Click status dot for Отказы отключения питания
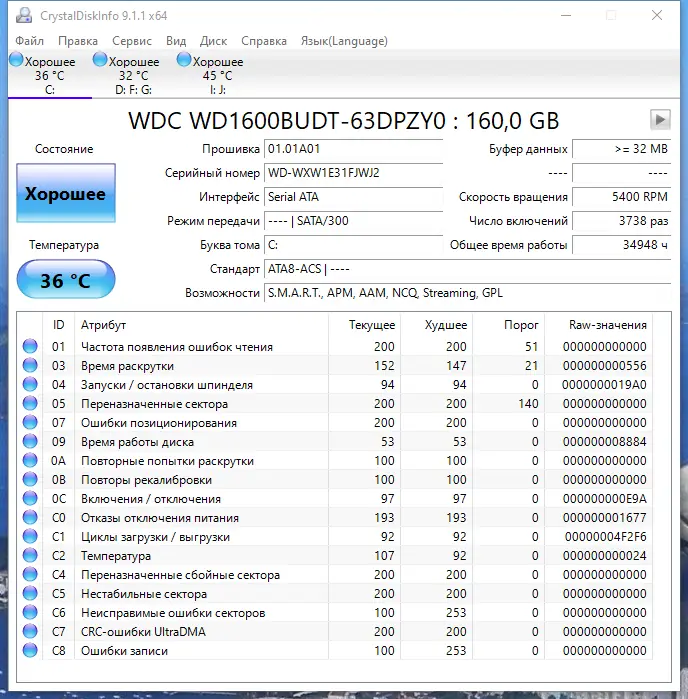 pos(30,518)
